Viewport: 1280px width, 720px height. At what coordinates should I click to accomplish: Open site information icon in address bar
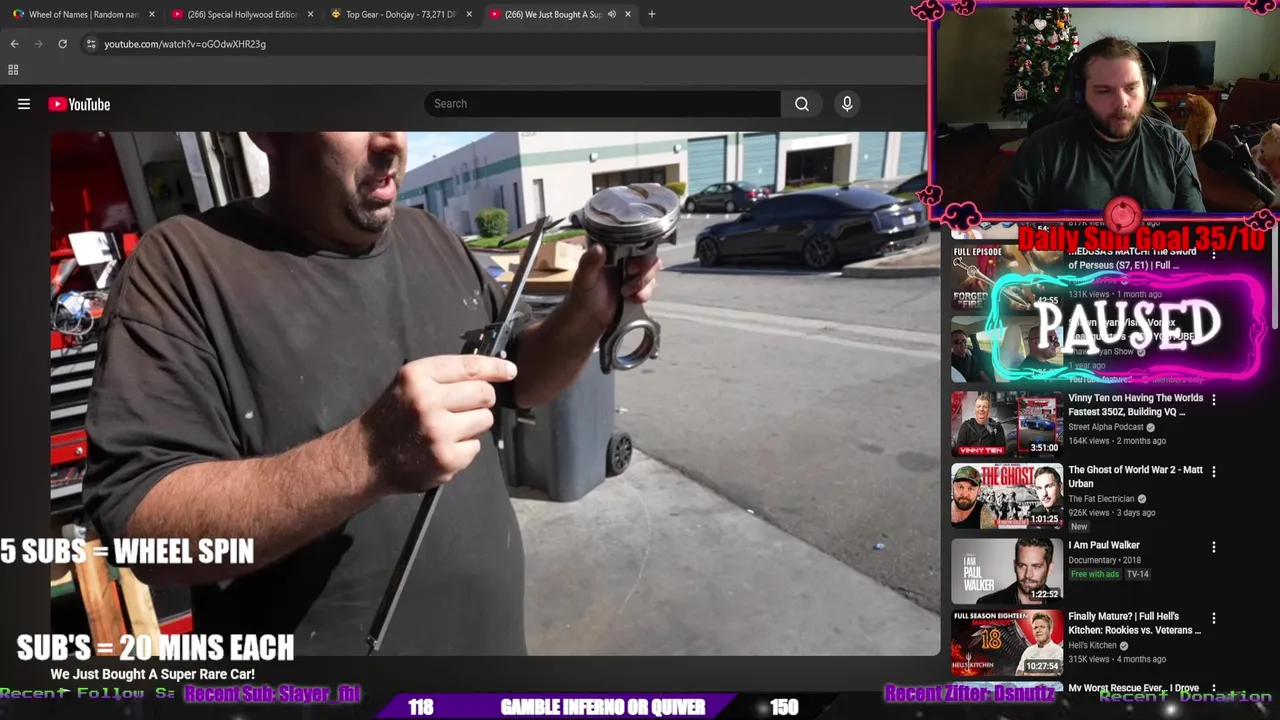pos(91,44)
